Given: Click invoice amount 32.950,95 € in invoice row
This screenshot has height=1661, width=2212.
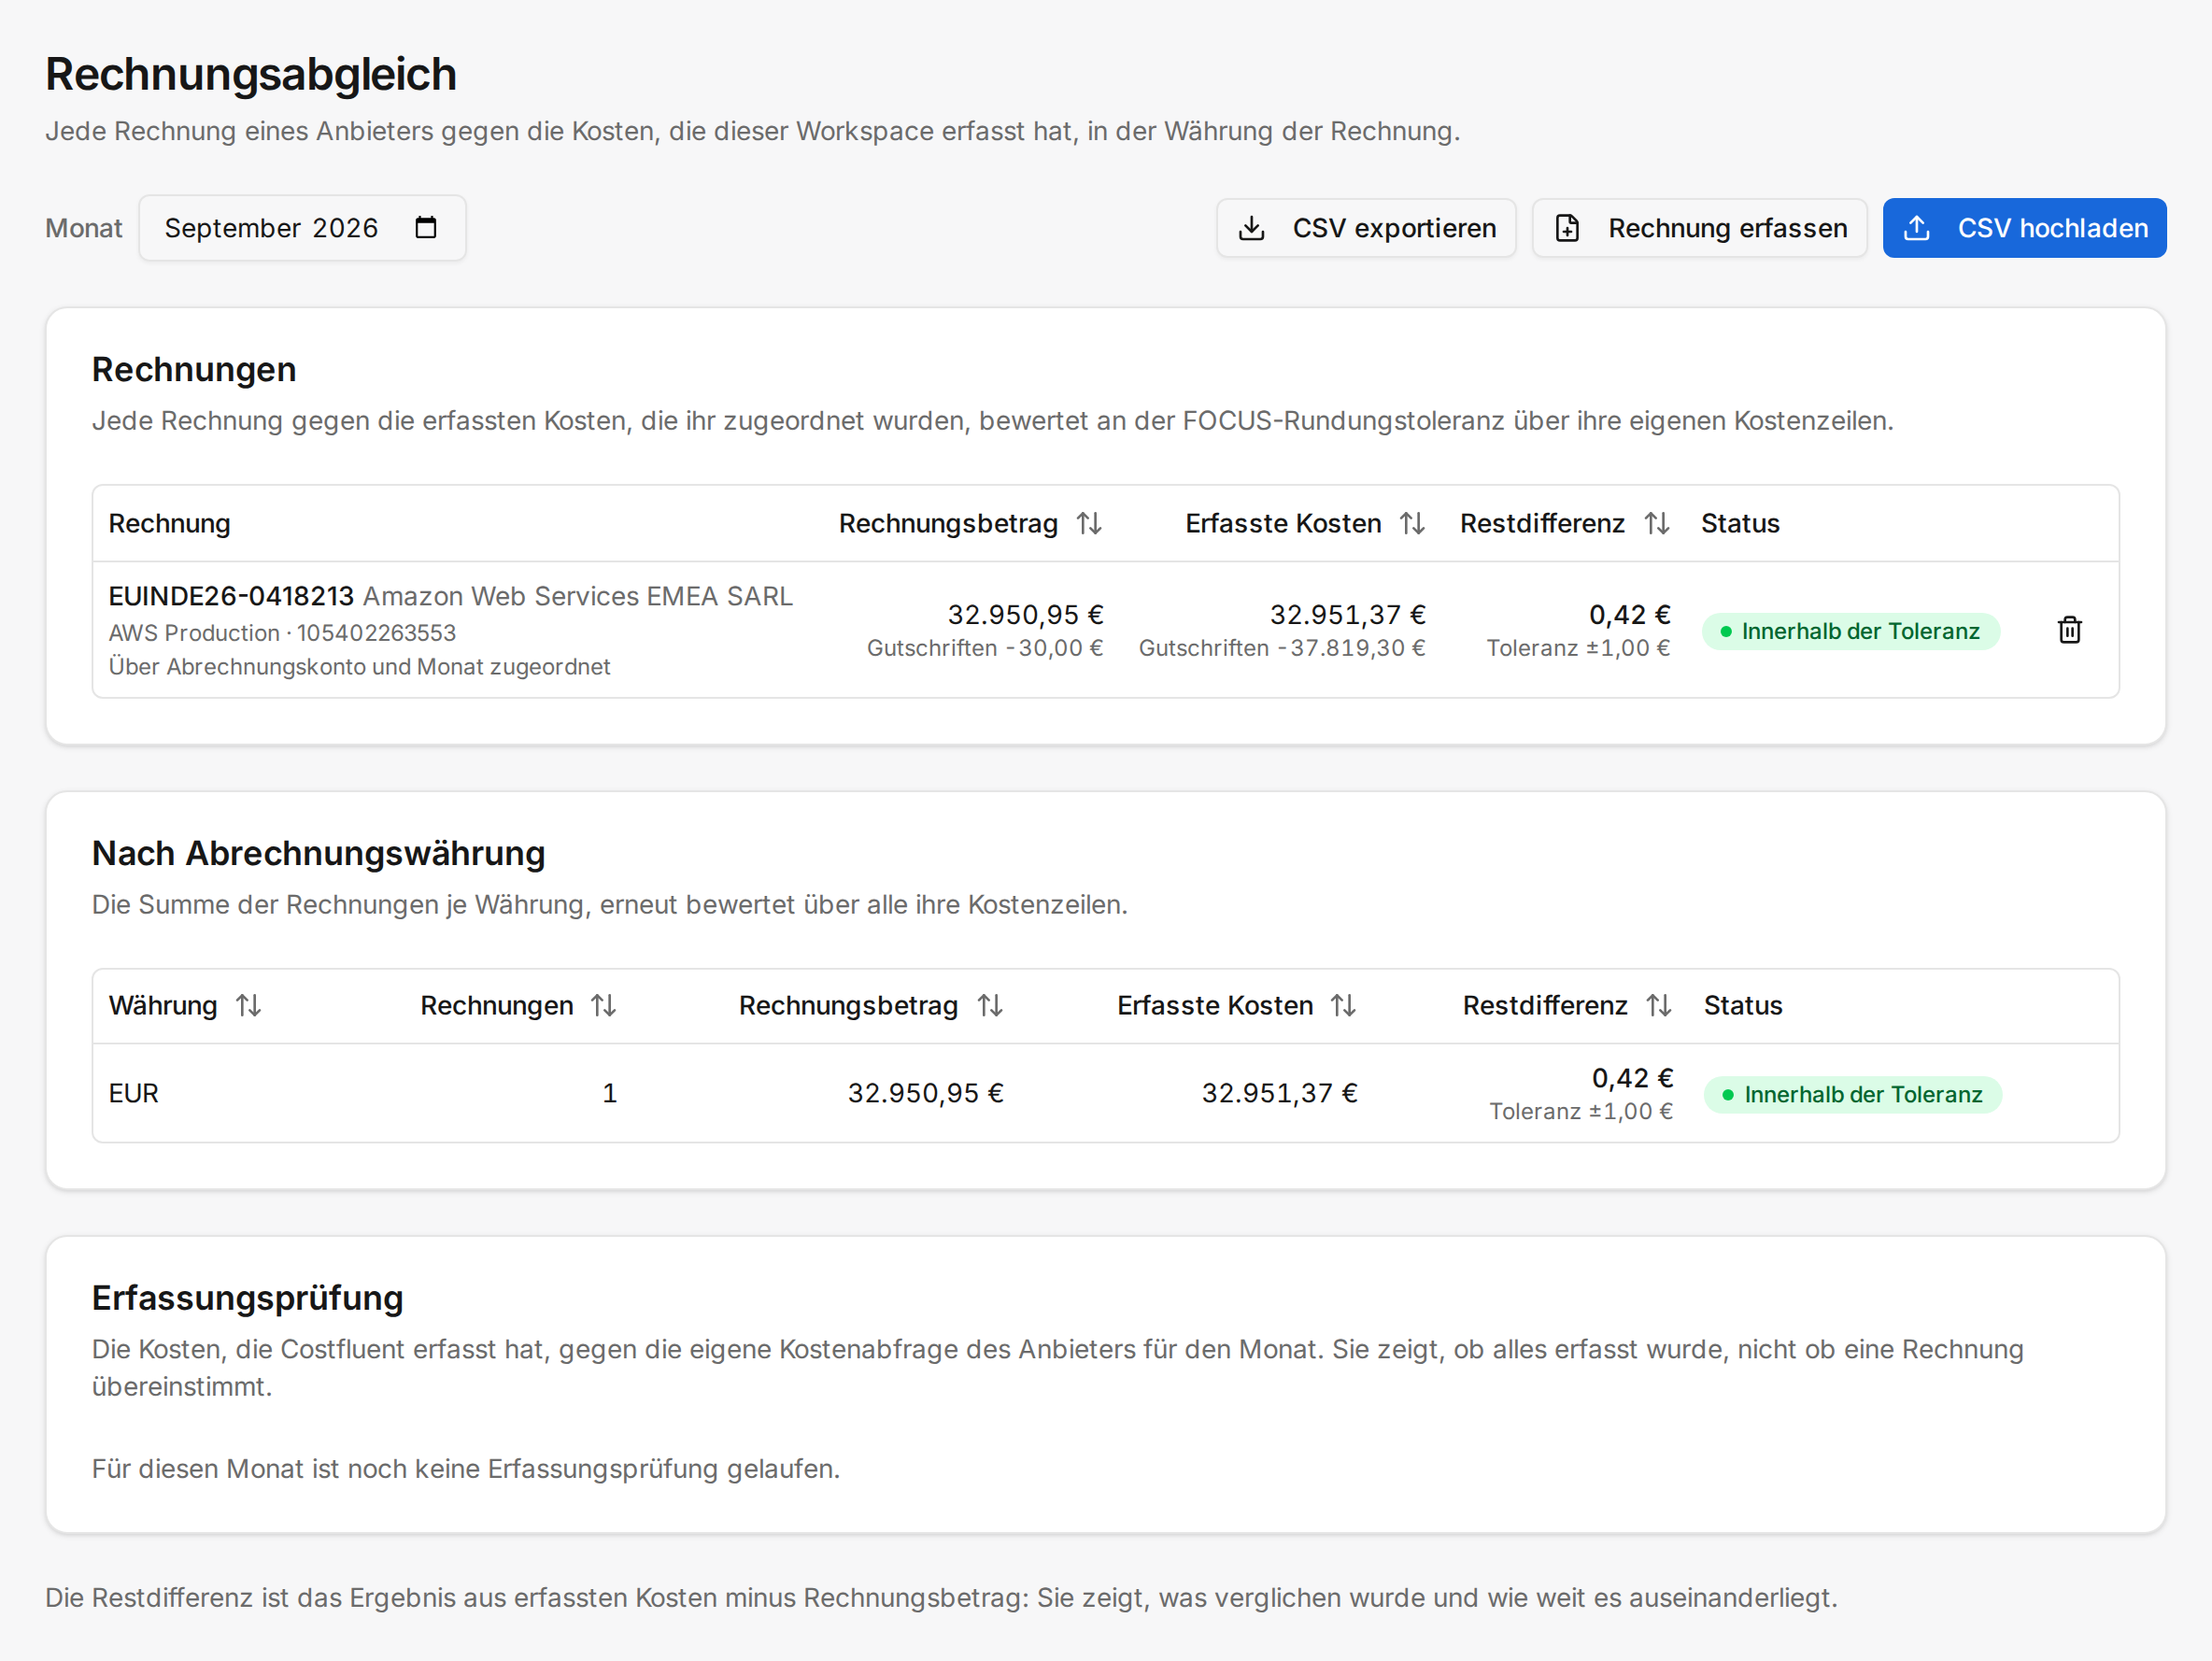Looking at the screenshot, I should tap(1026, 614).
